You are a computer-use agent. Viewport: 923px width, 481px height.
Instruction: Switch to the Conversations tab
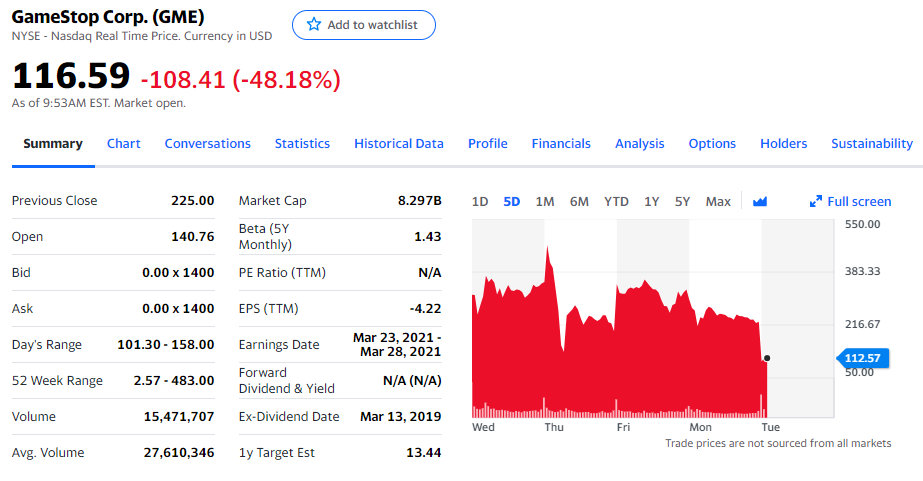[x=207, y=144]
